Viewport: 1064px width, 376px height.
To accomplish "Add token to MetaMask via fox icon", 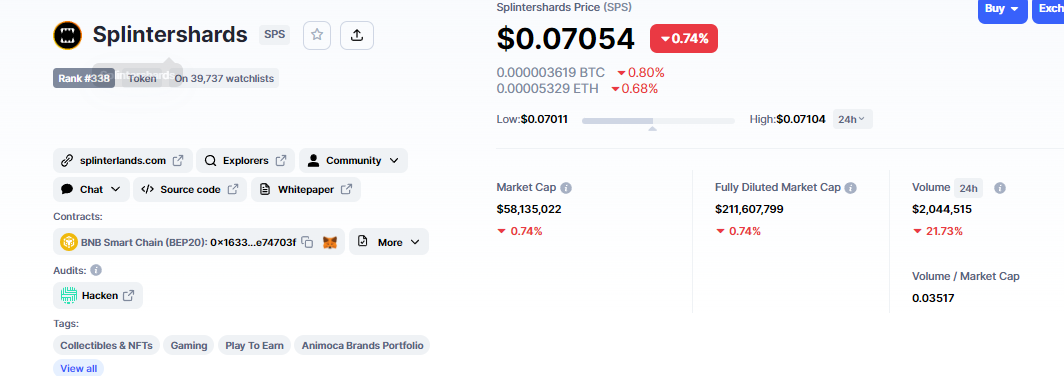I will point(330,242).
